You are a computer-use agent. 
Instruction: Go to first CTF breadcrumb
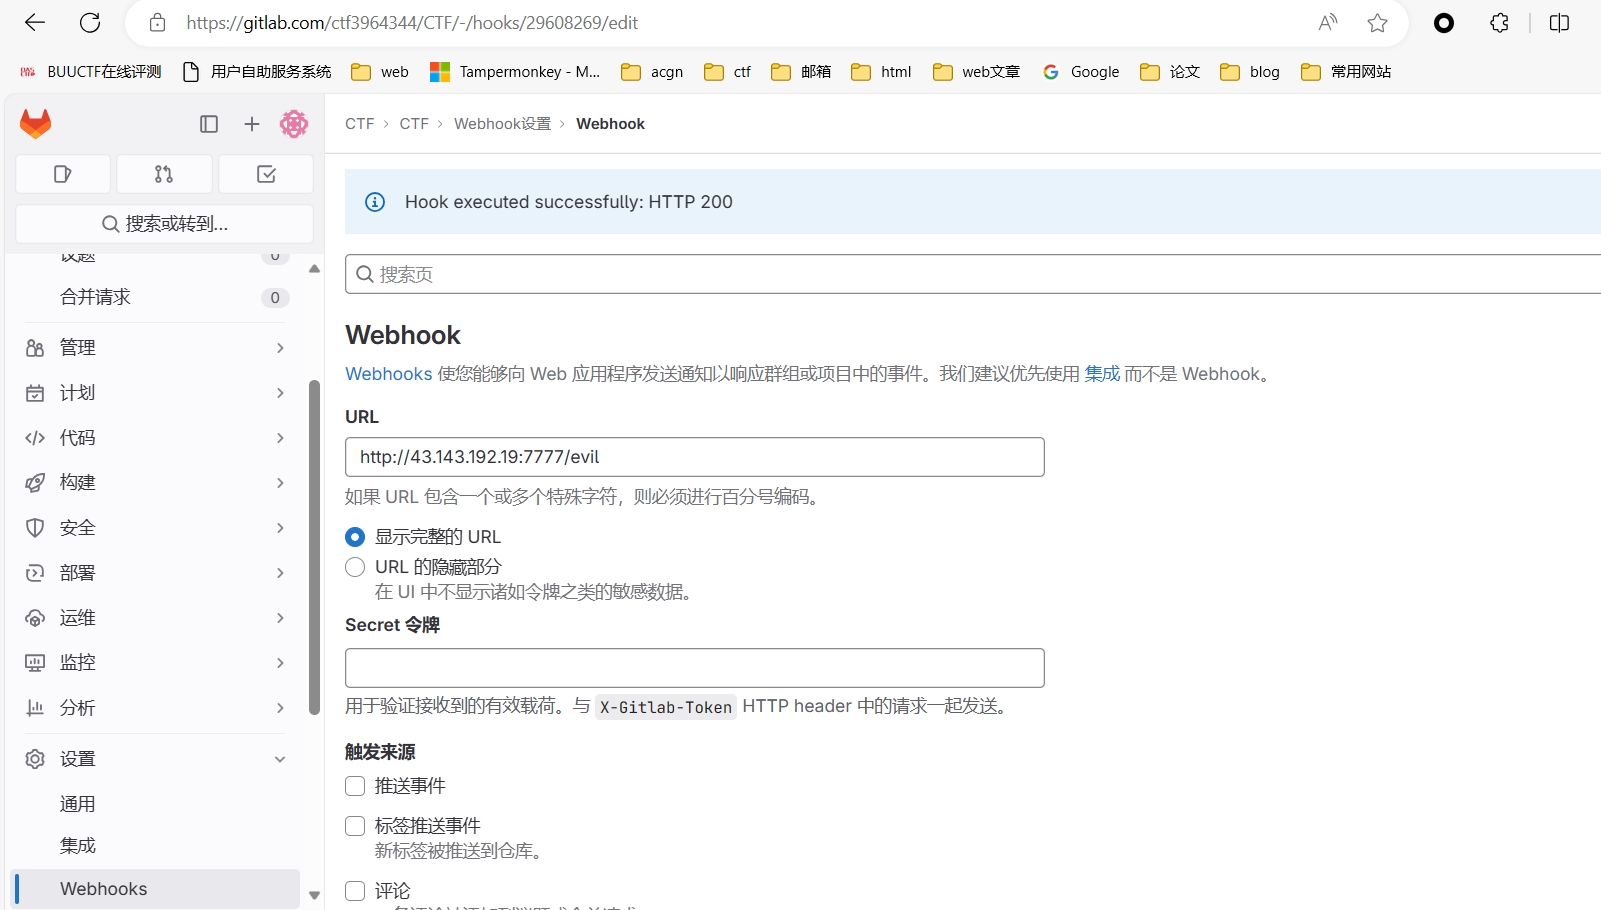coord(360,124)
